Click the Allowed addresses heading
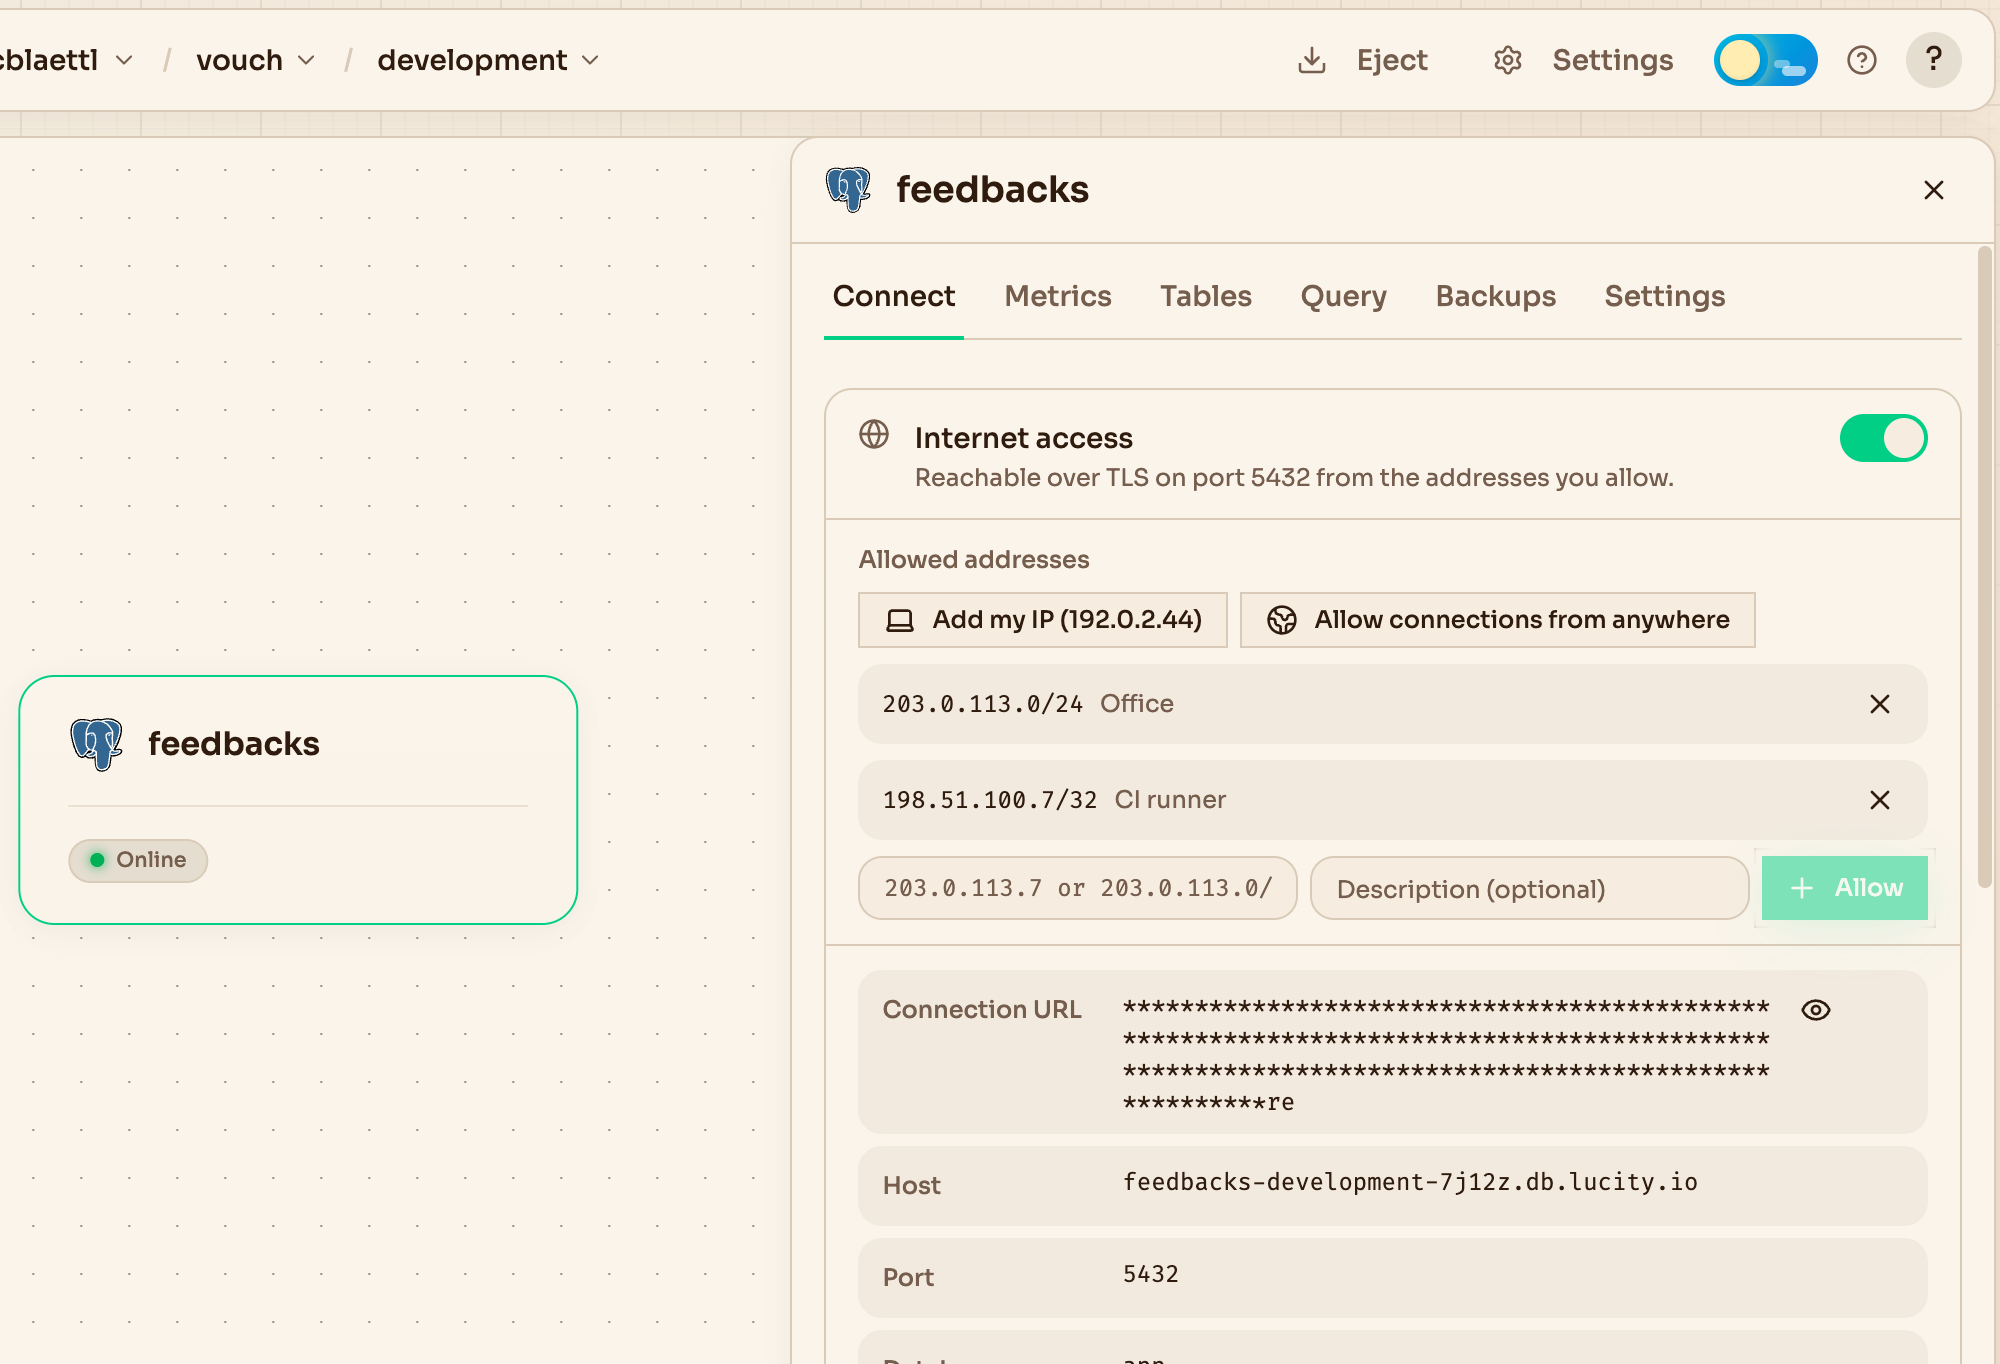 pyautogui.click(x=973, y=559)
